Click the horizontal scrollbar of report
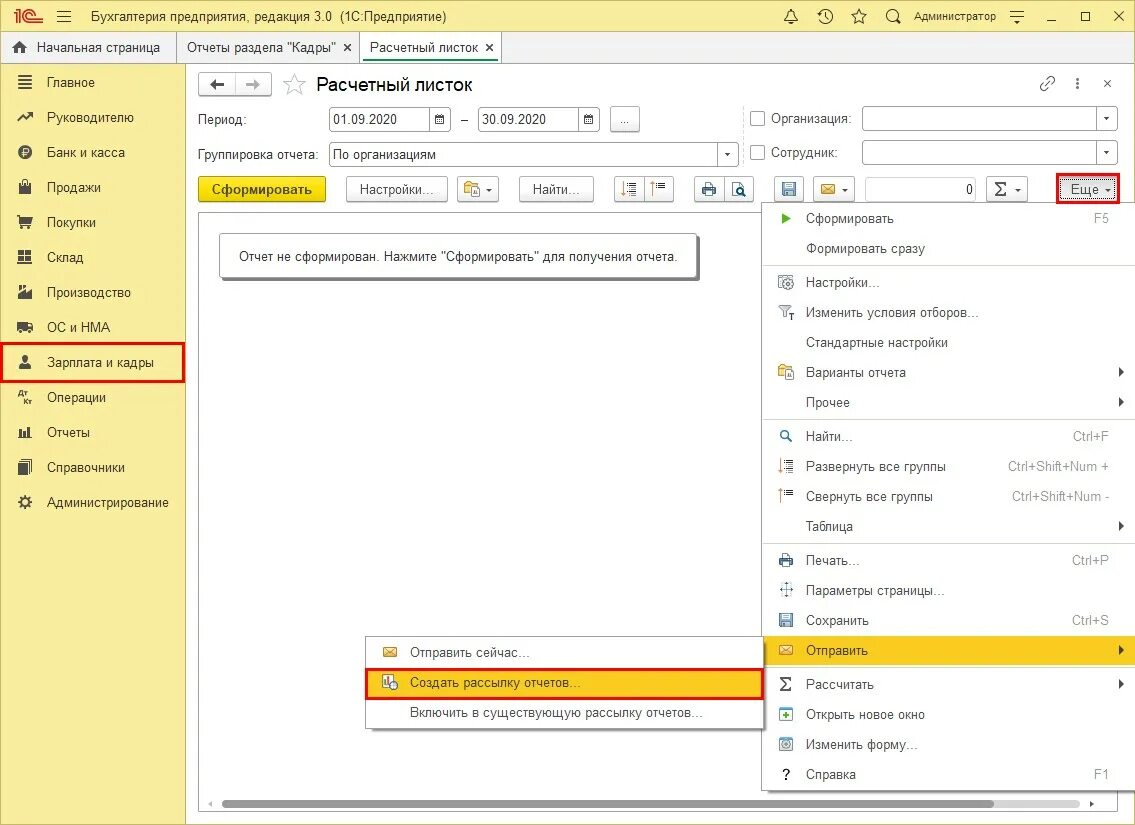Image resolution: width=1135 pixels, height=825 pixels. (x=607, y=804)
